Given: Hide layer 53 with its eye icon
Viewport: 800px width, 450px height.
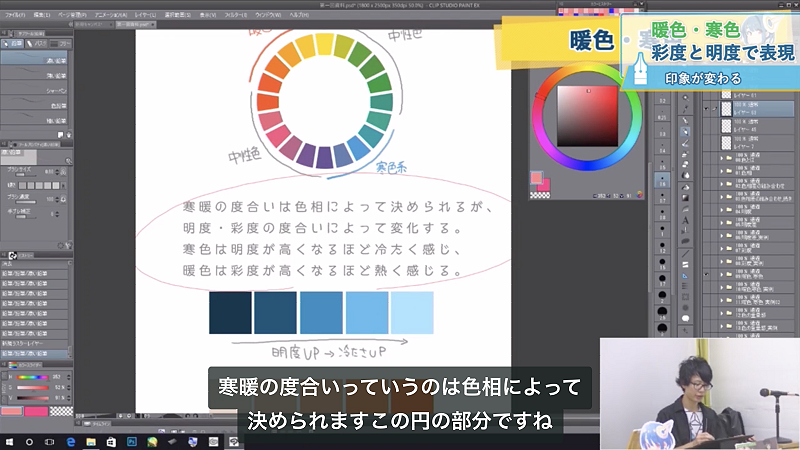Looking at the screenshot, I should pyautogui.click(x=706, y=109).
